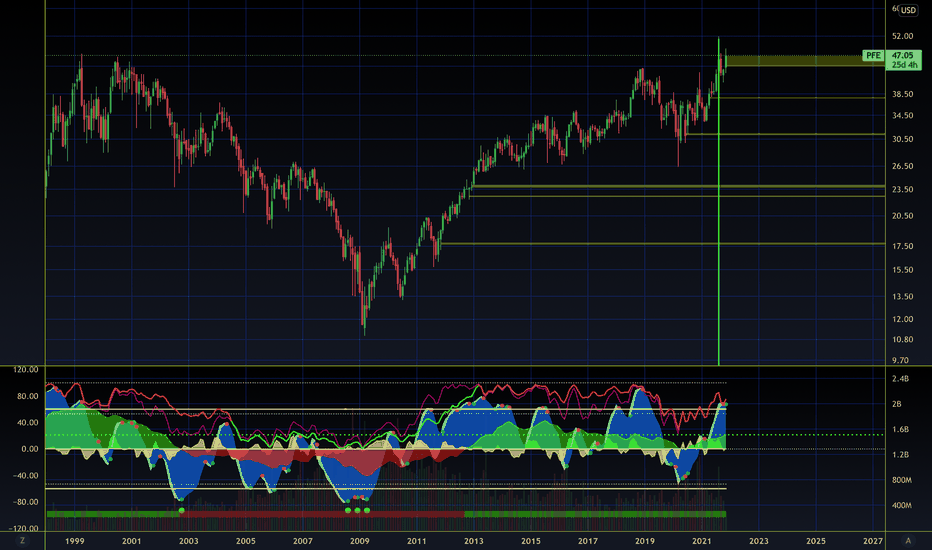The height and width of the screenshot is (550, 932).
Task: Click the 2013 time axis label
Action: click(474, 540)
